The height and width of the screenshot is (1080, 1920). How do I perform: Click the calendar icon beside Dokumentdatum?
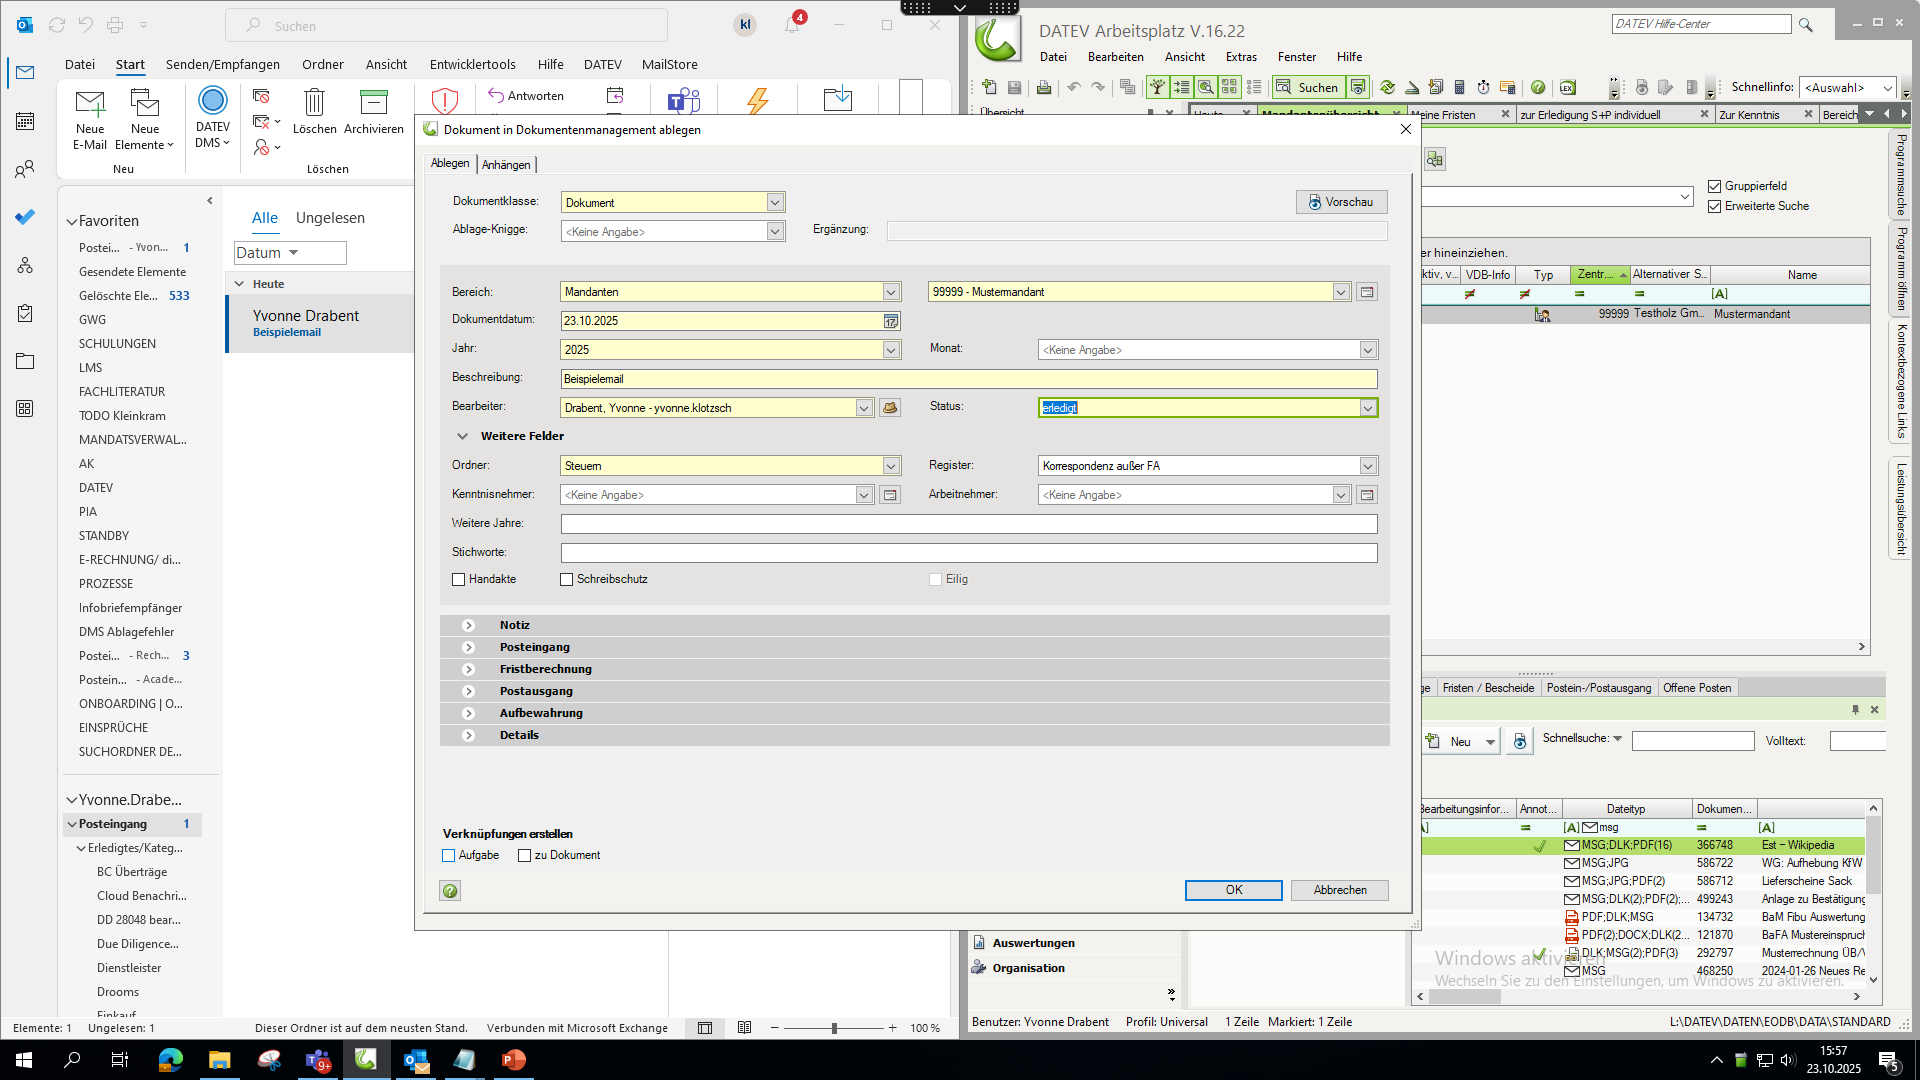click(890, 321)
